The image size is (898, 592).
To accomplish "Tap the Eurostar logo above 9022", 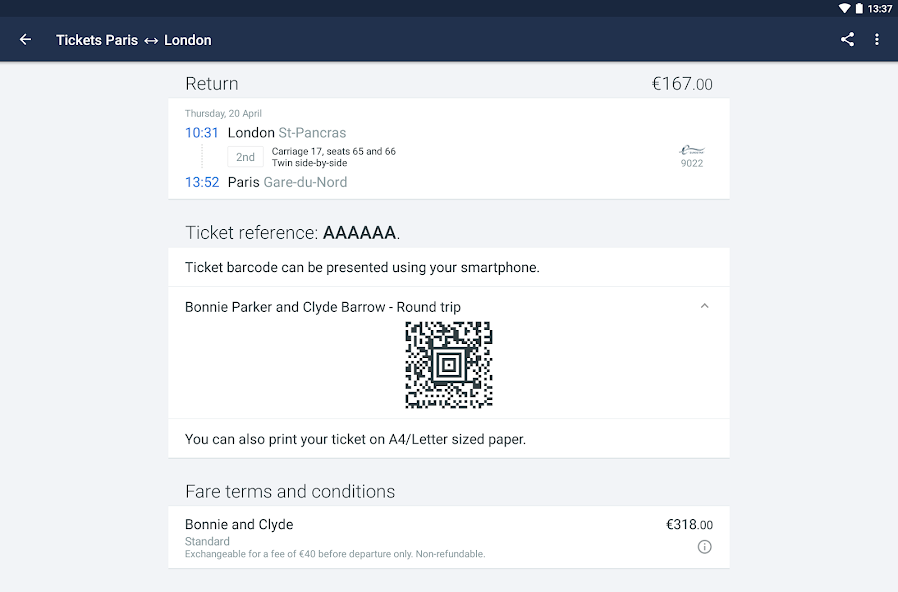I will (691, 150).
